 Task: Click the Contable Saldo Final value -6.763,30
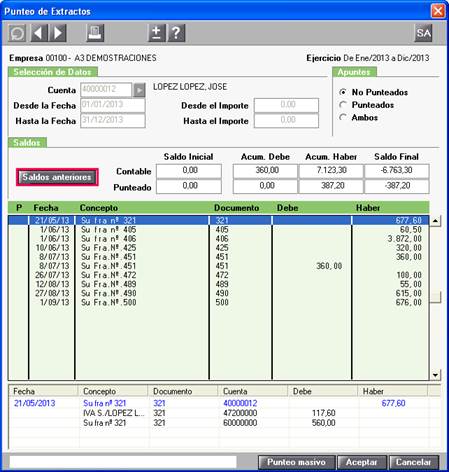pos(397,171)
